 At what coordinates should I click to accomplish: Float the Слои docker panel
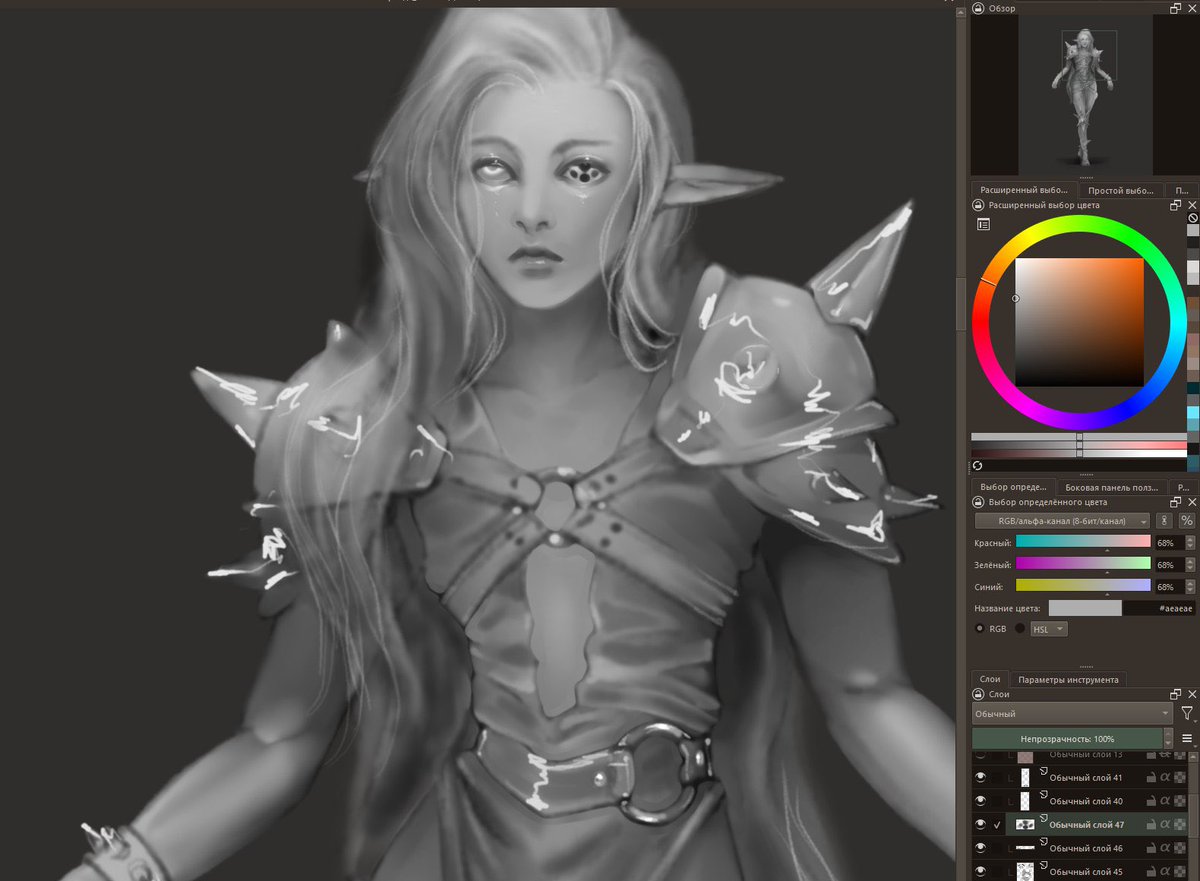[x=1176, y=694]
